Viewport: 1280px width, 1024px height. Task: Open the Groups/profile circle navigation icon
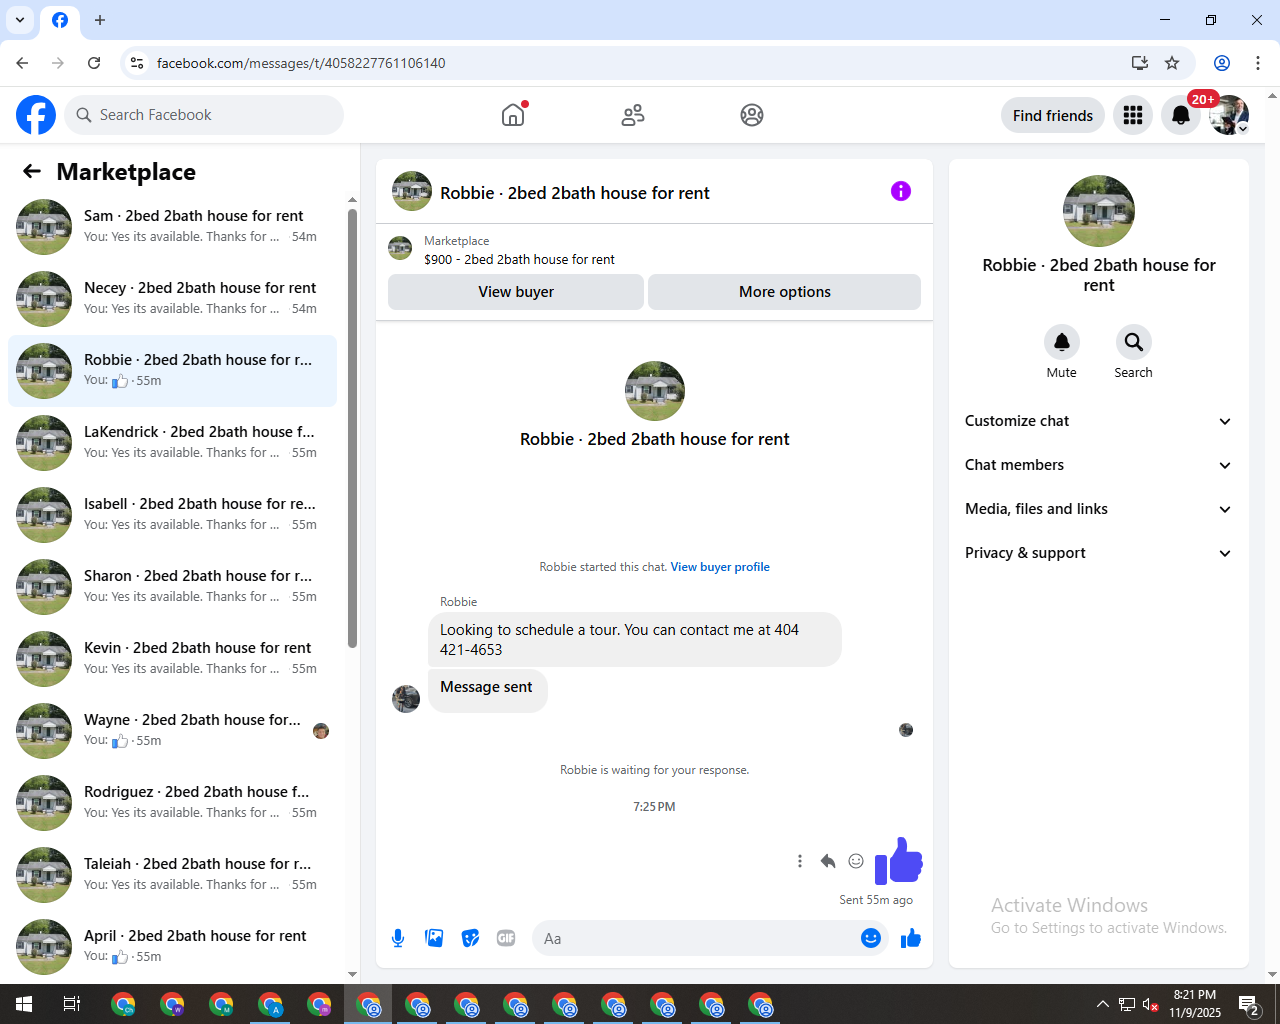coord(752,115)
